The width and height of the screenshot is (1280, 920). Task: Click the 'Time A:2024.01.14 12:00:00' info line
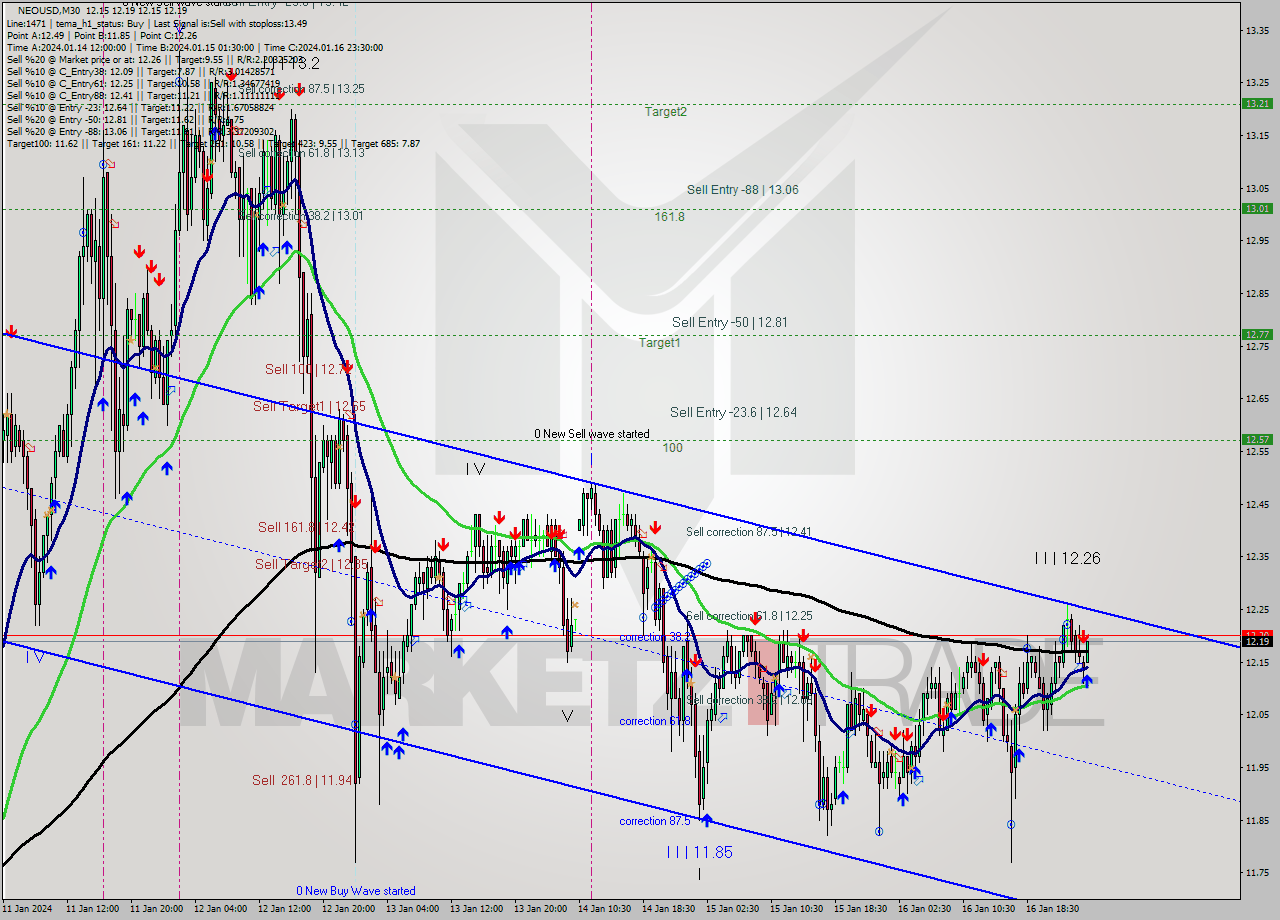(x=195, y=47)
